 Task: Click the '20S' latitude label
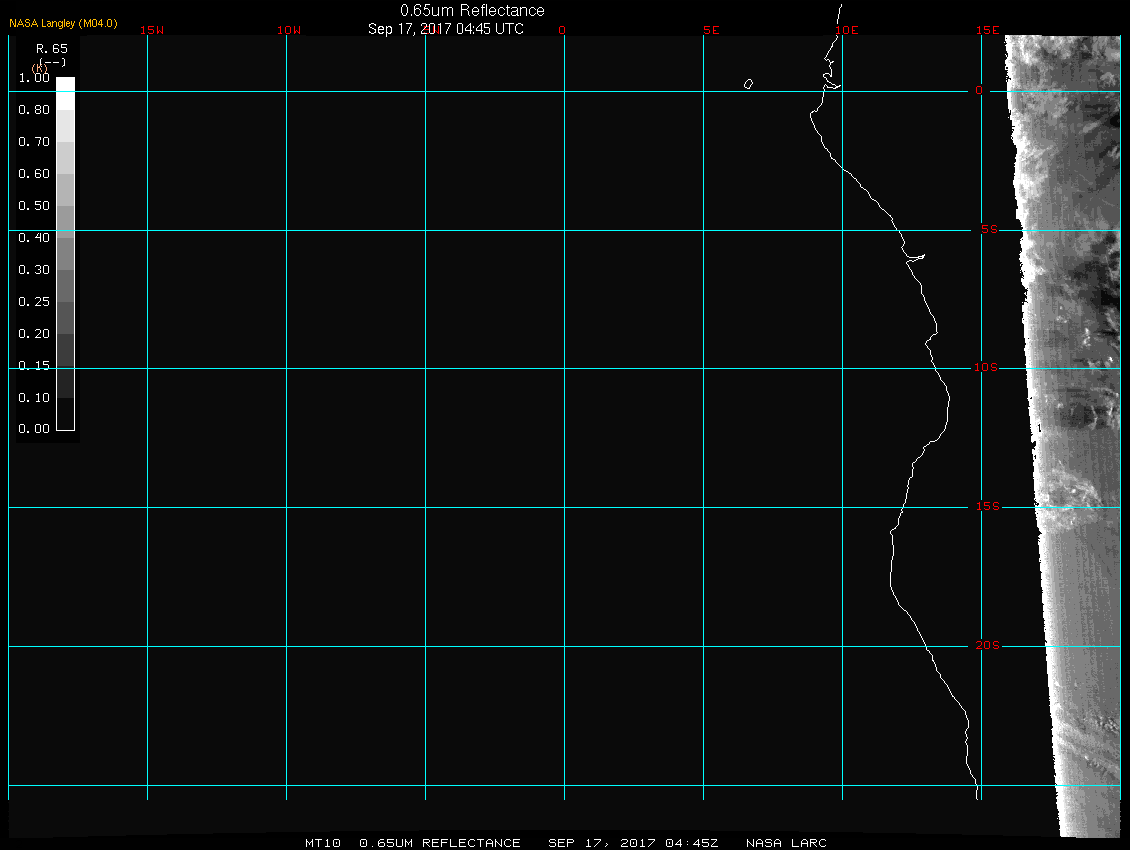click(x=988, y=645)
